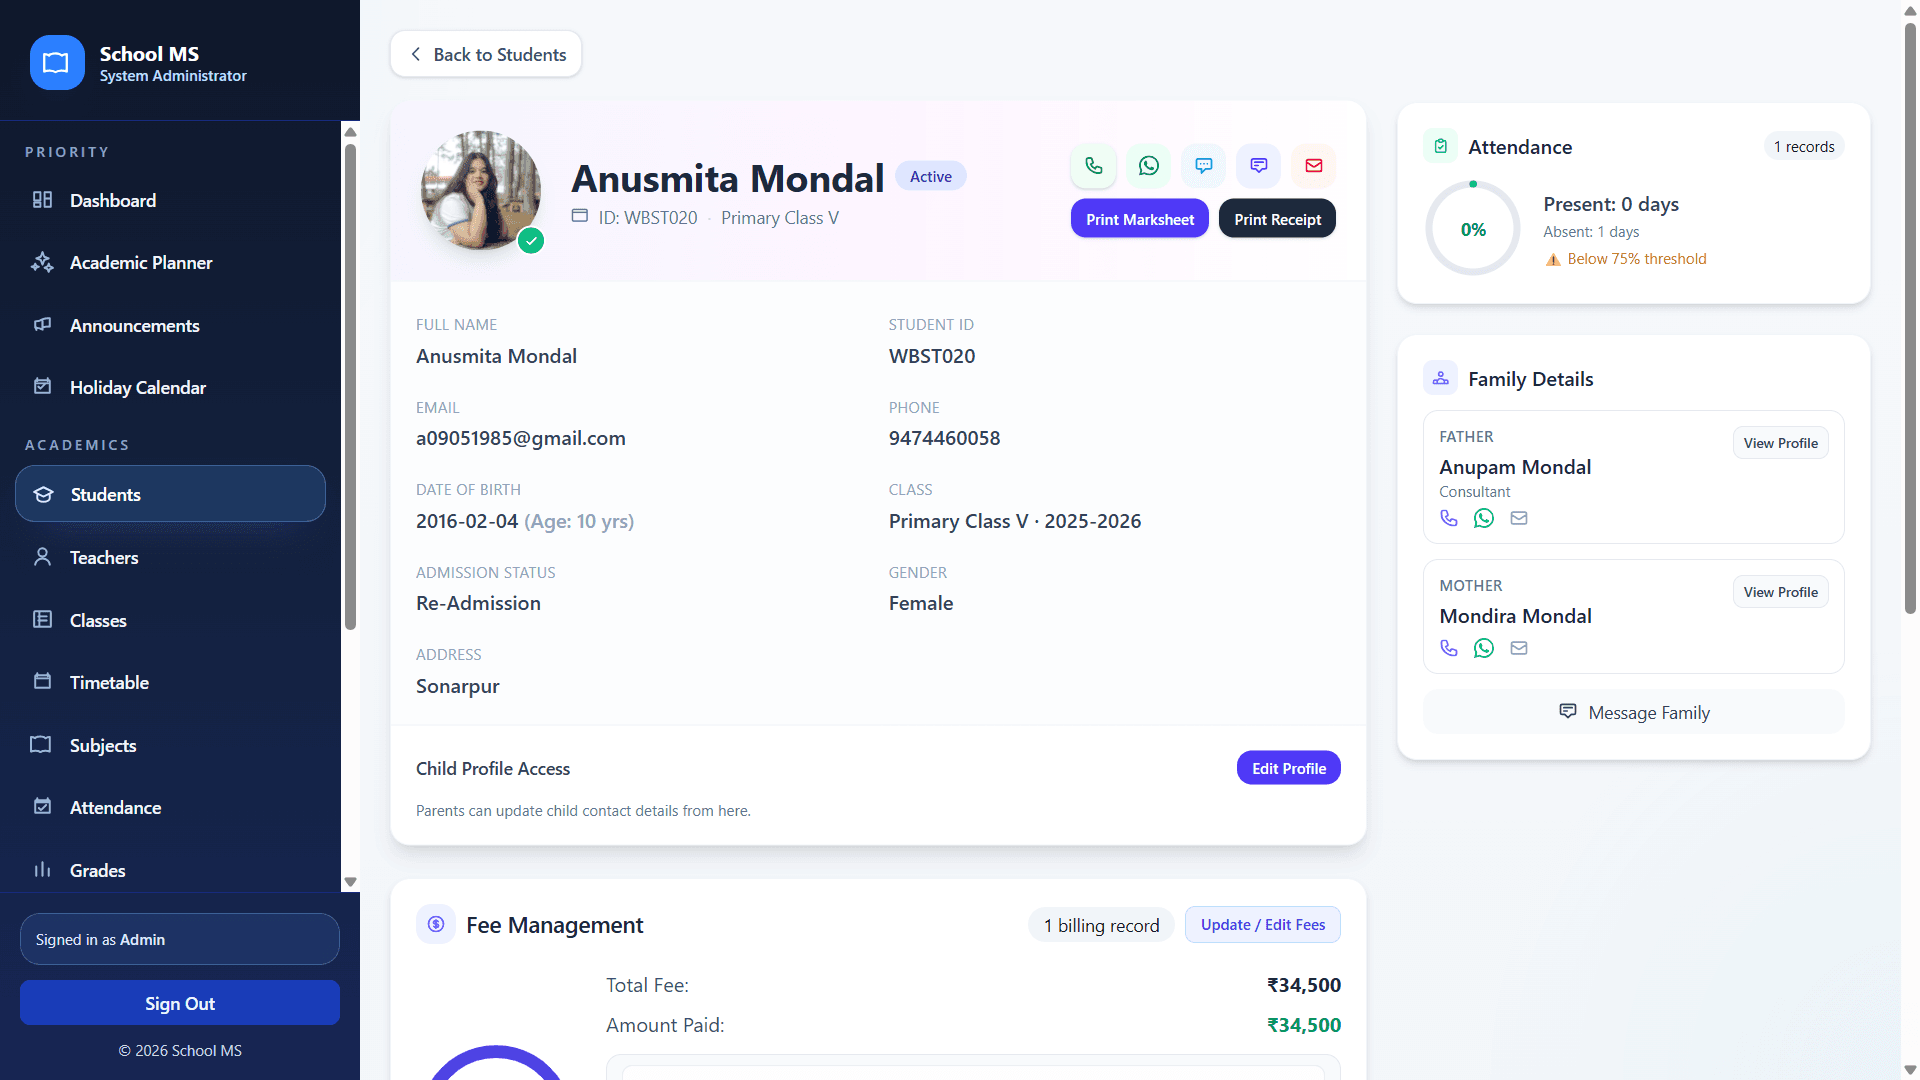Click the Attendance clipboard icon in card header
Viewport: 1920px width, 1080px height.
point(1441,146)
